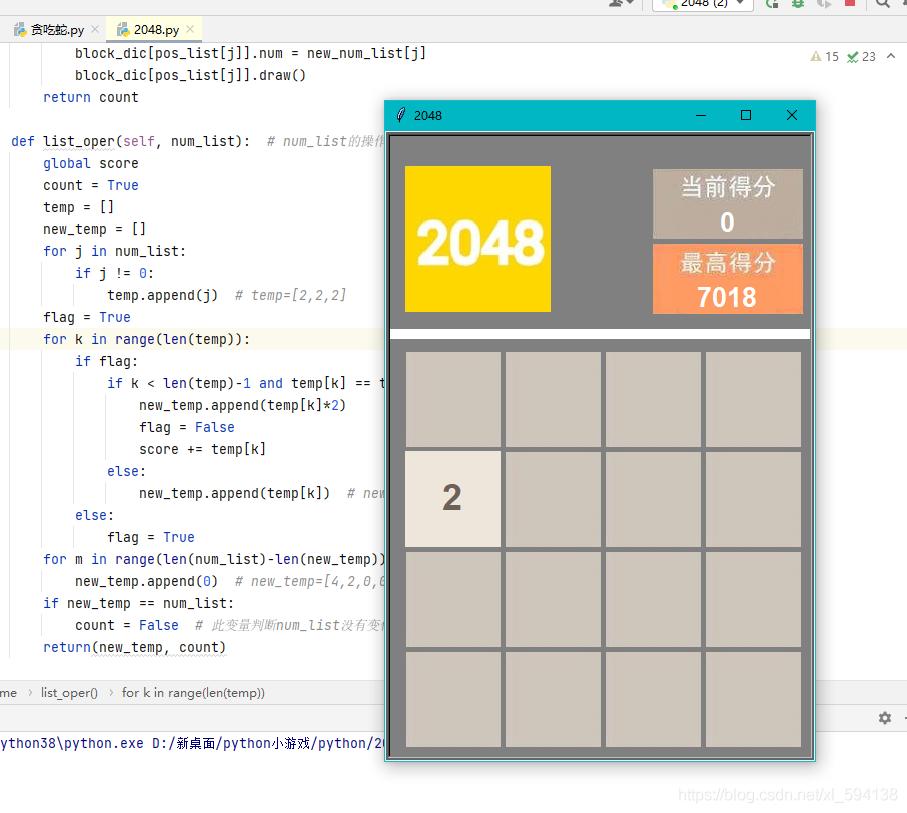
Task: Minimize the 2048 game window
Action: pyautogui.click(x=701, y=115)
